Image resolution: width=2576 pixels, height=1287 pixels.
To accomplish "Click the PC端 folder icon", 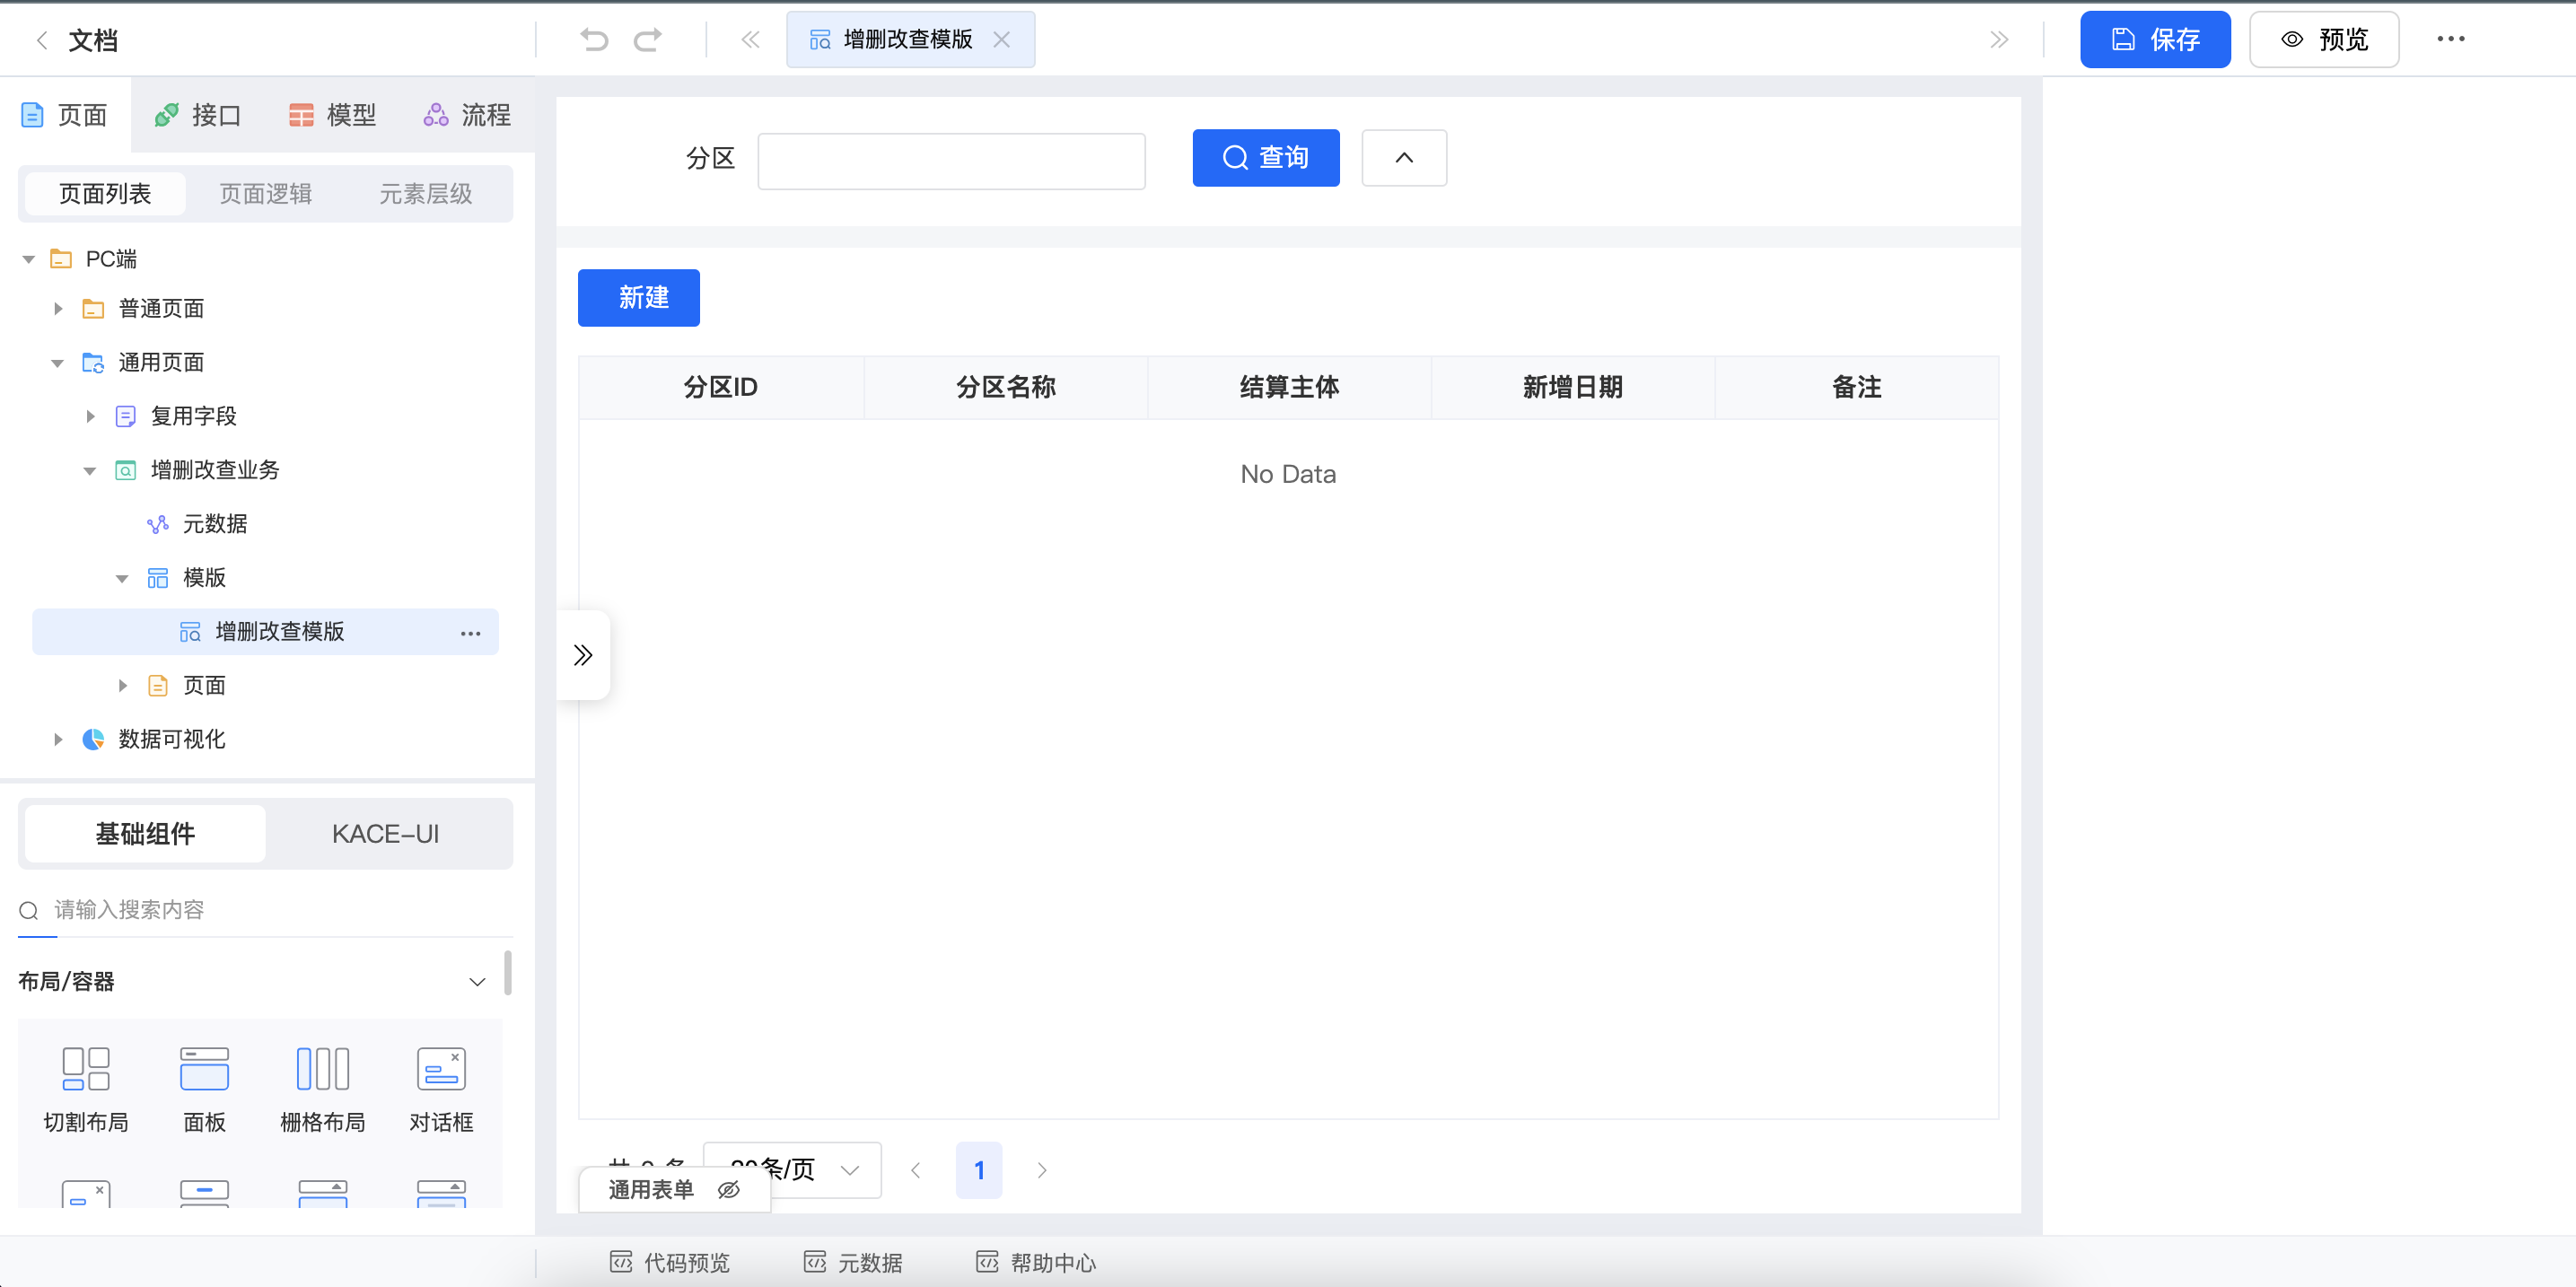I will tap(61, 259).
